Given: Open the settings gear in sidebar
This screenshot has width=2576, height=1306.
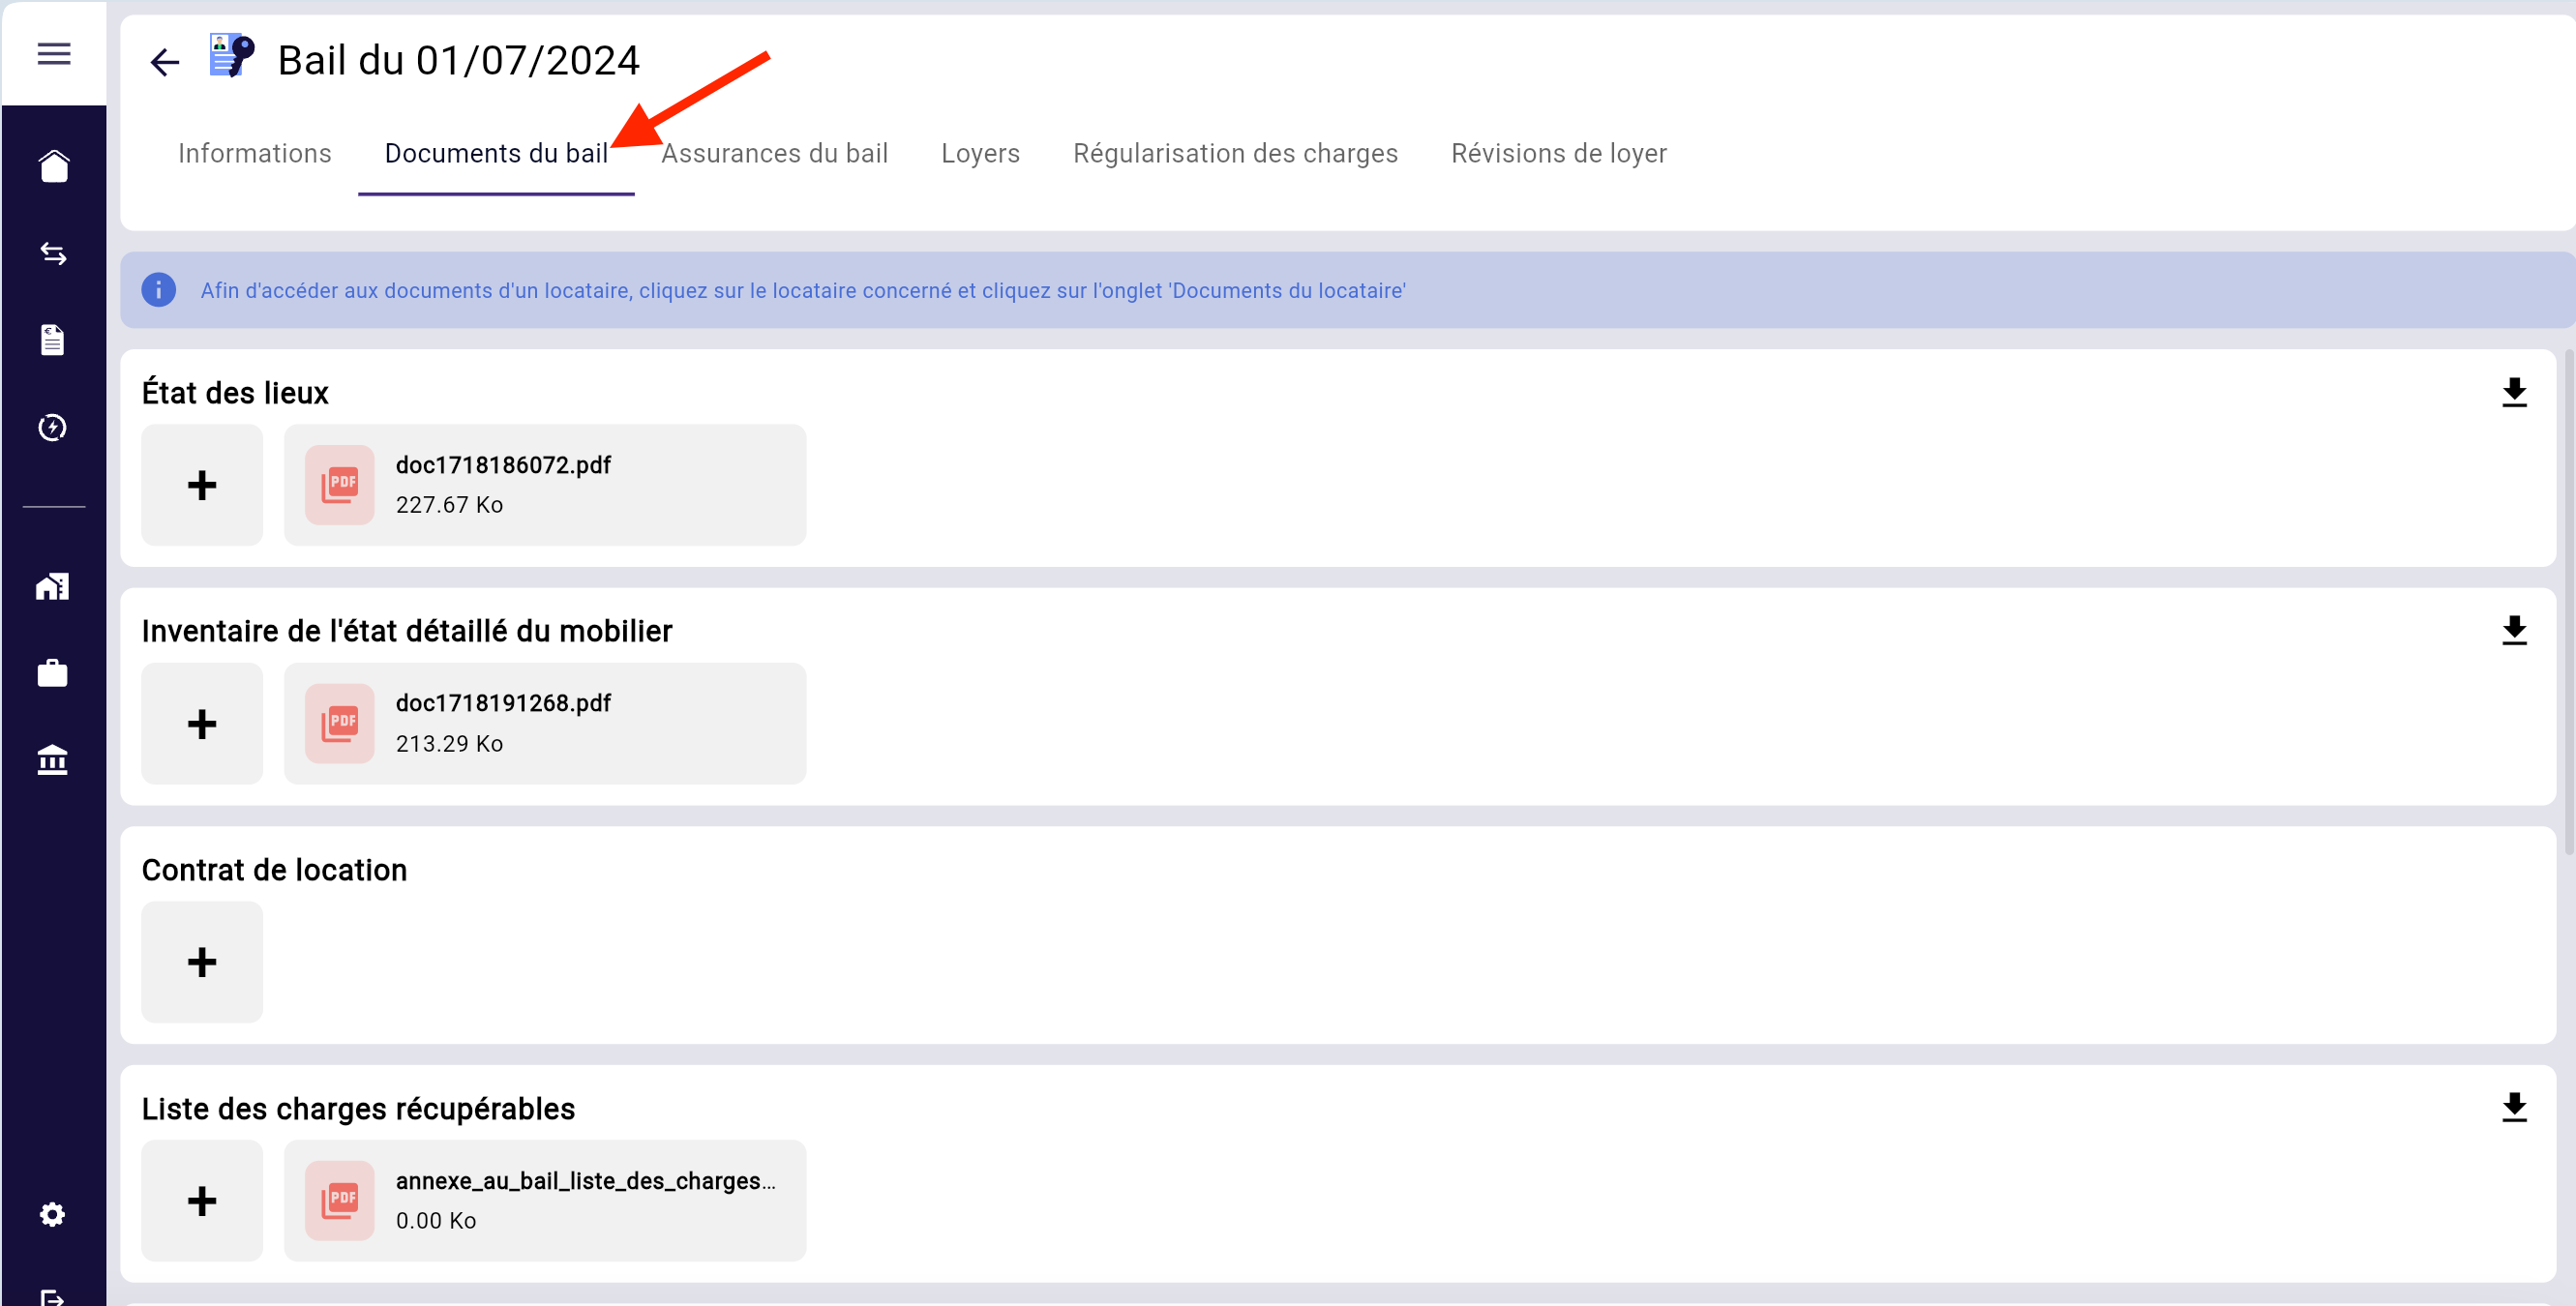Looking at the screenshot, I should (53, 1214).
